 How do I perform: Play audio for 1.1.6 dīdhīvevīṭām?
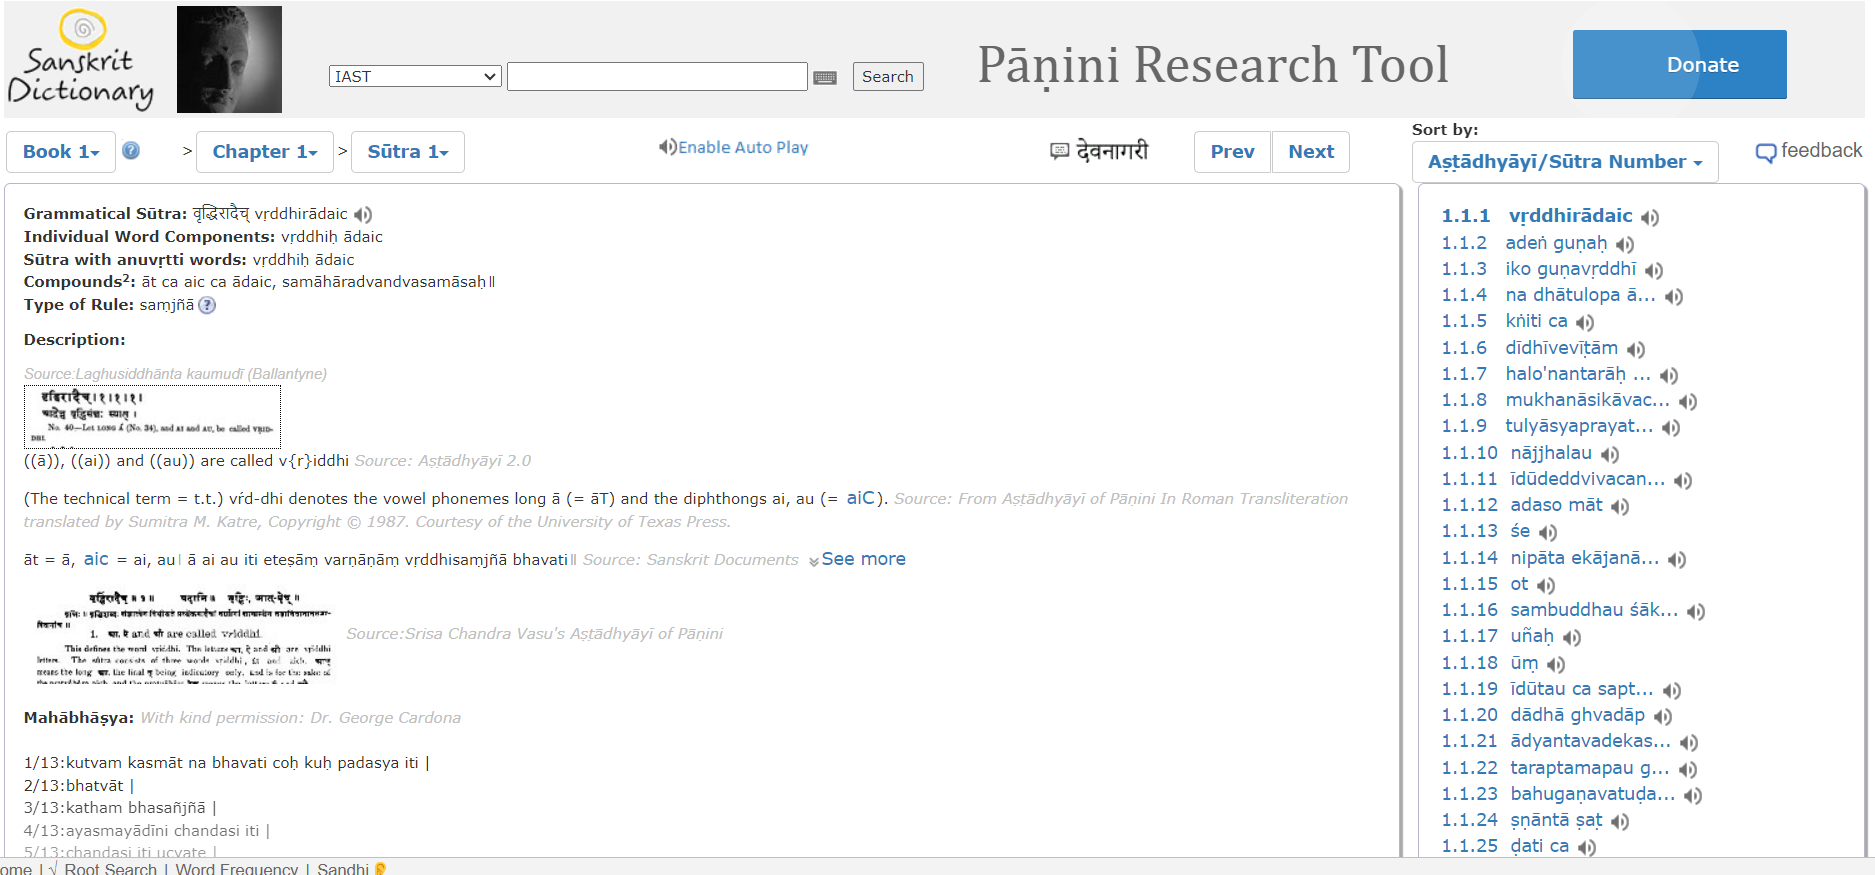click(x=1636, y=349)
